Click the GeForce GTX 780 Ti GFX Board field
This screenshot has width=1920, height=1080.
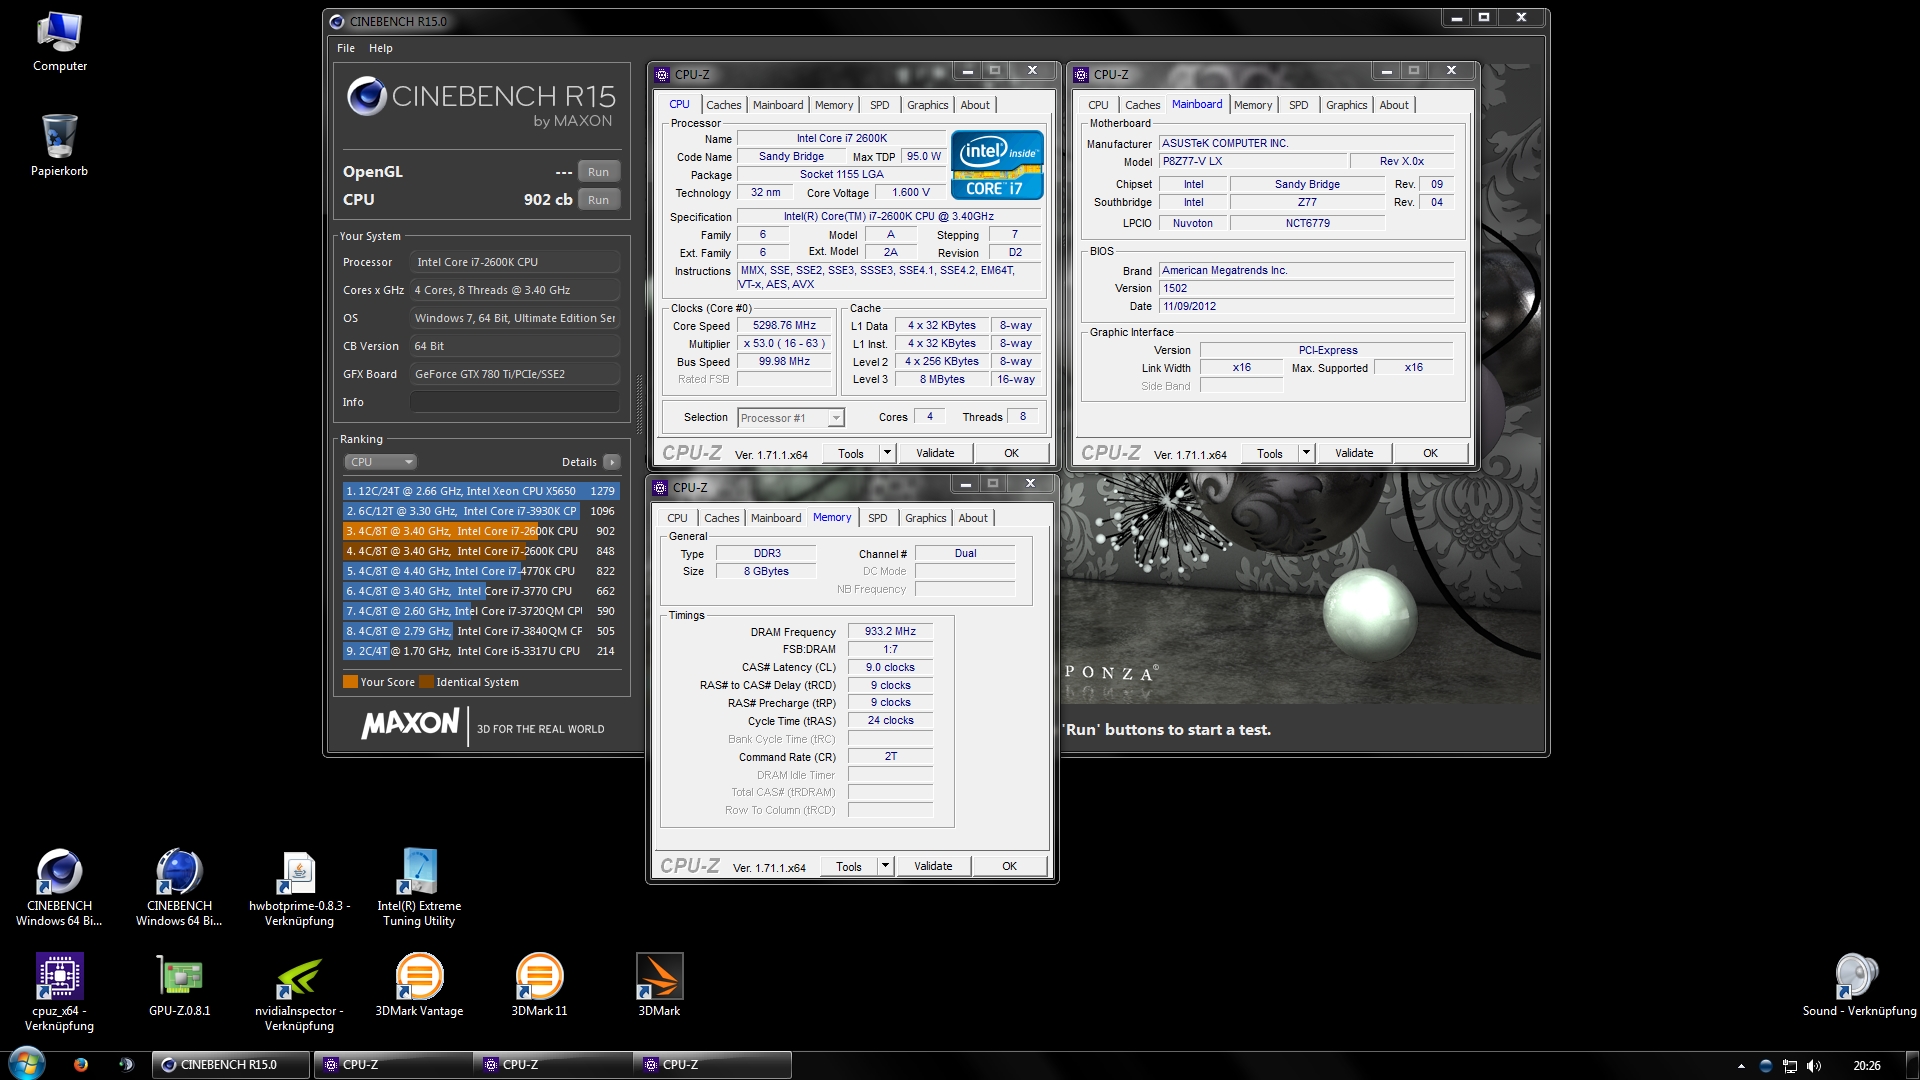514,374
